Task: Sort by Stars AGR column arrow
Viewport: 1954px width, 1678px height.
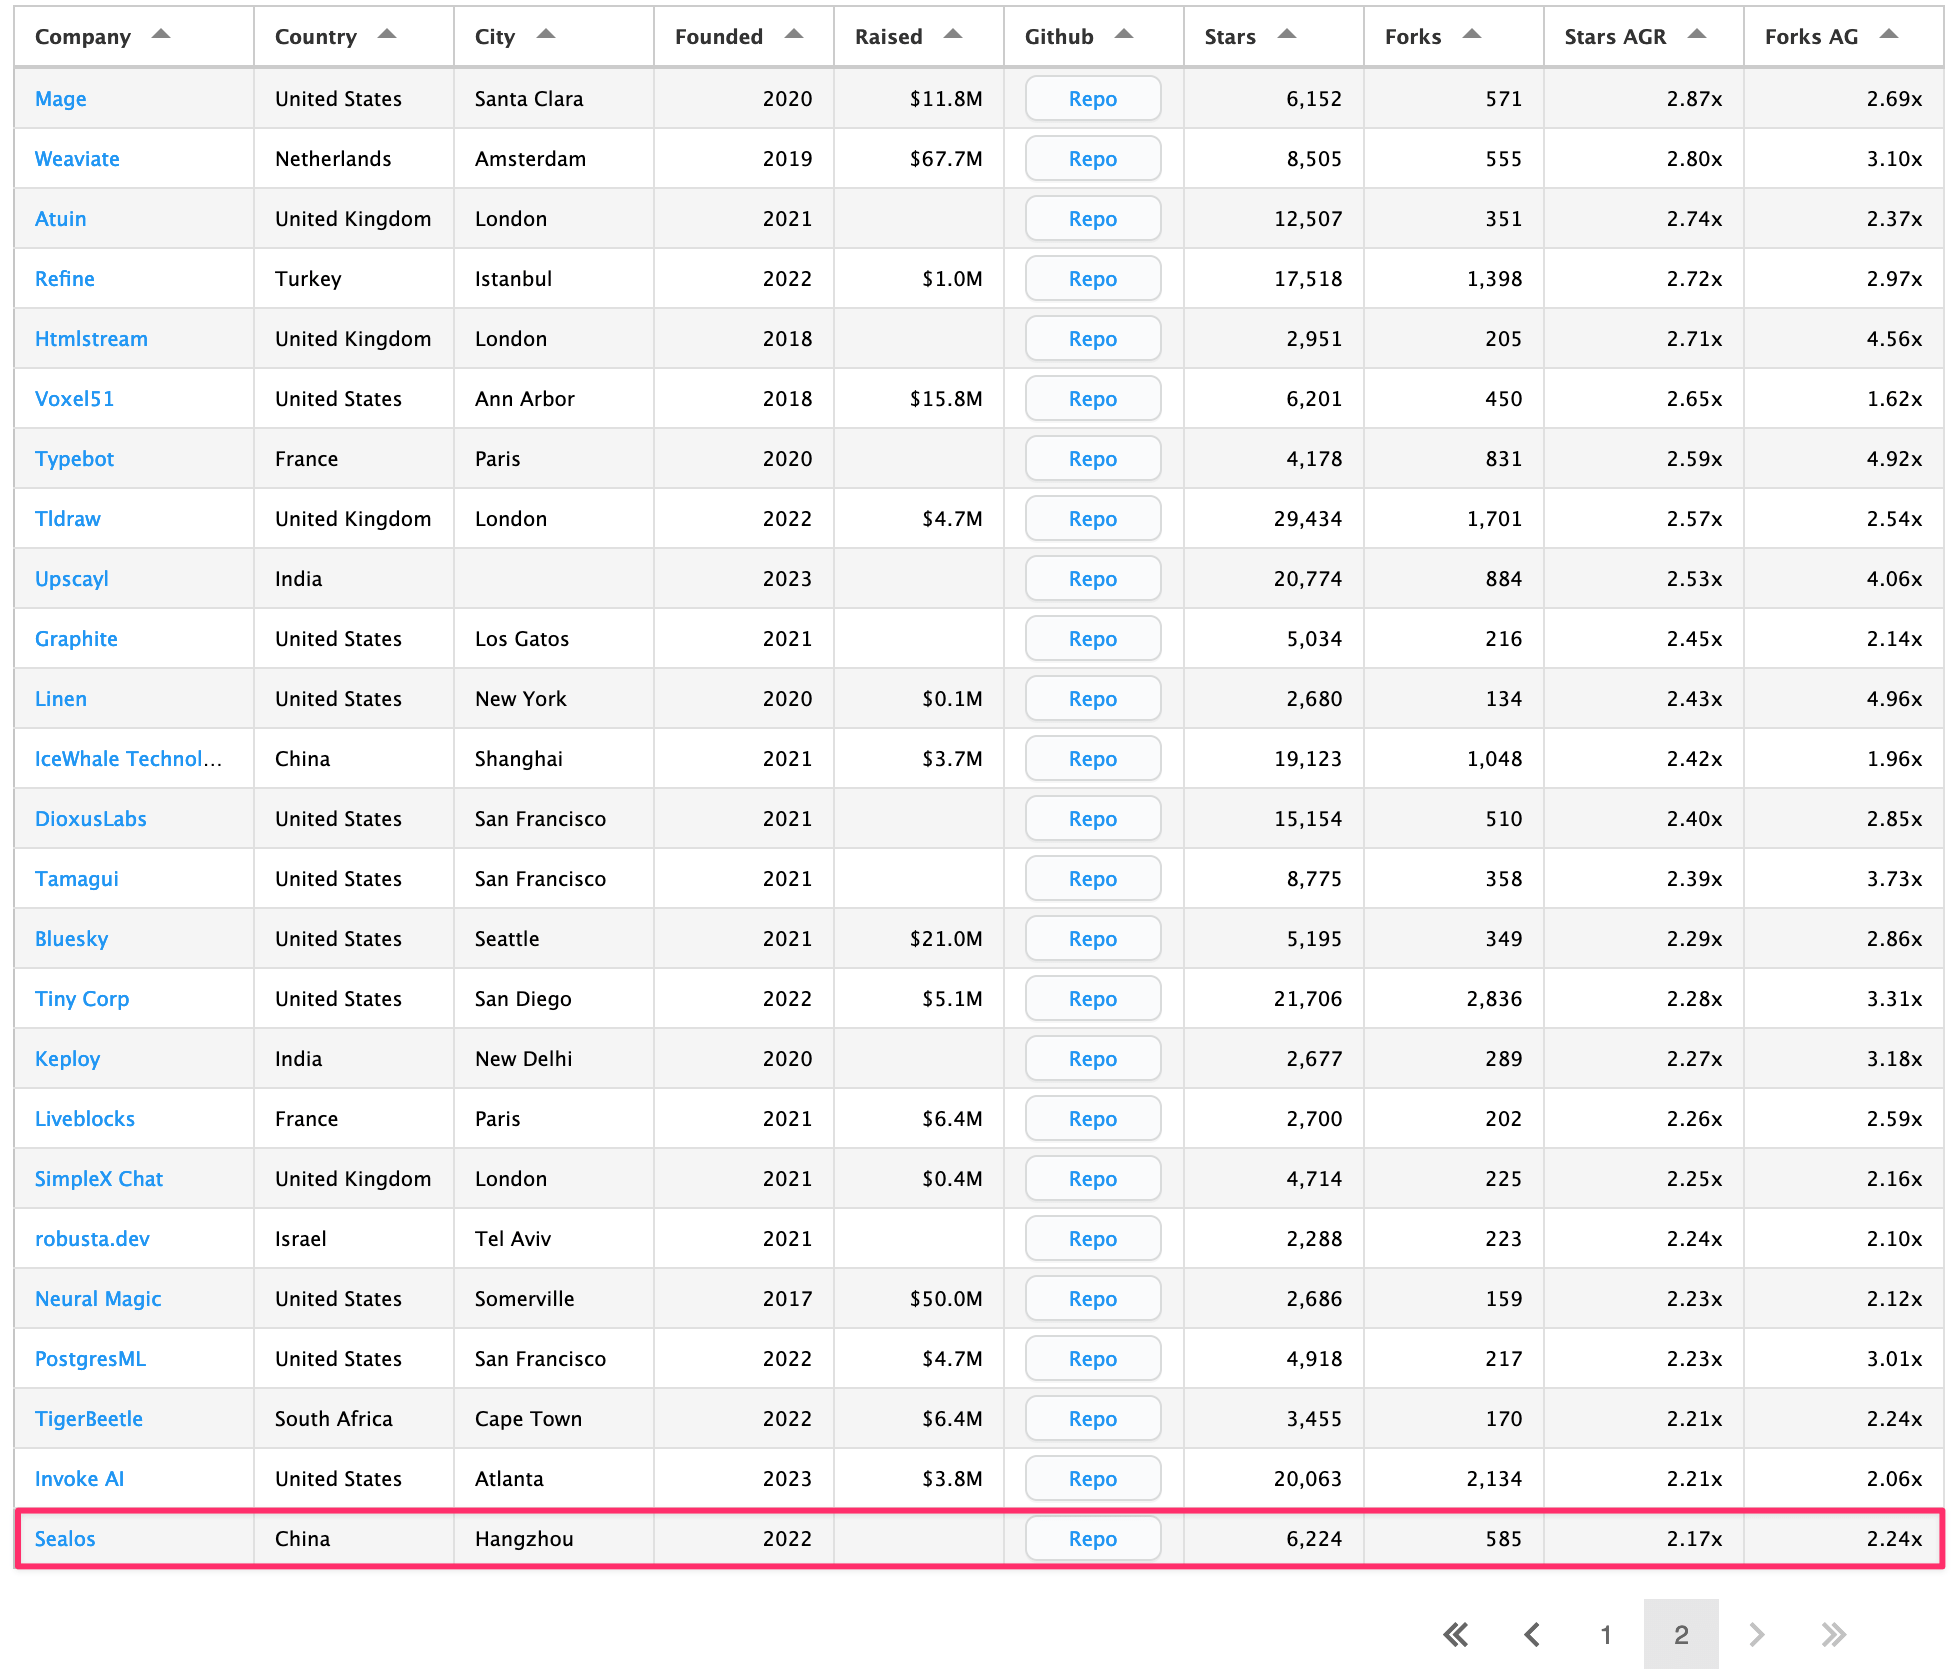Action: click(1697, 35)
